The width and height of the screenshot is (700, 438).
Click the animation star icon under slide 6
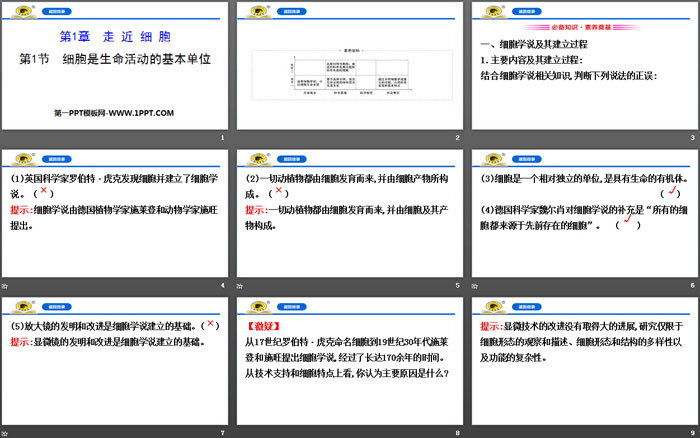[x=475, y=286]
